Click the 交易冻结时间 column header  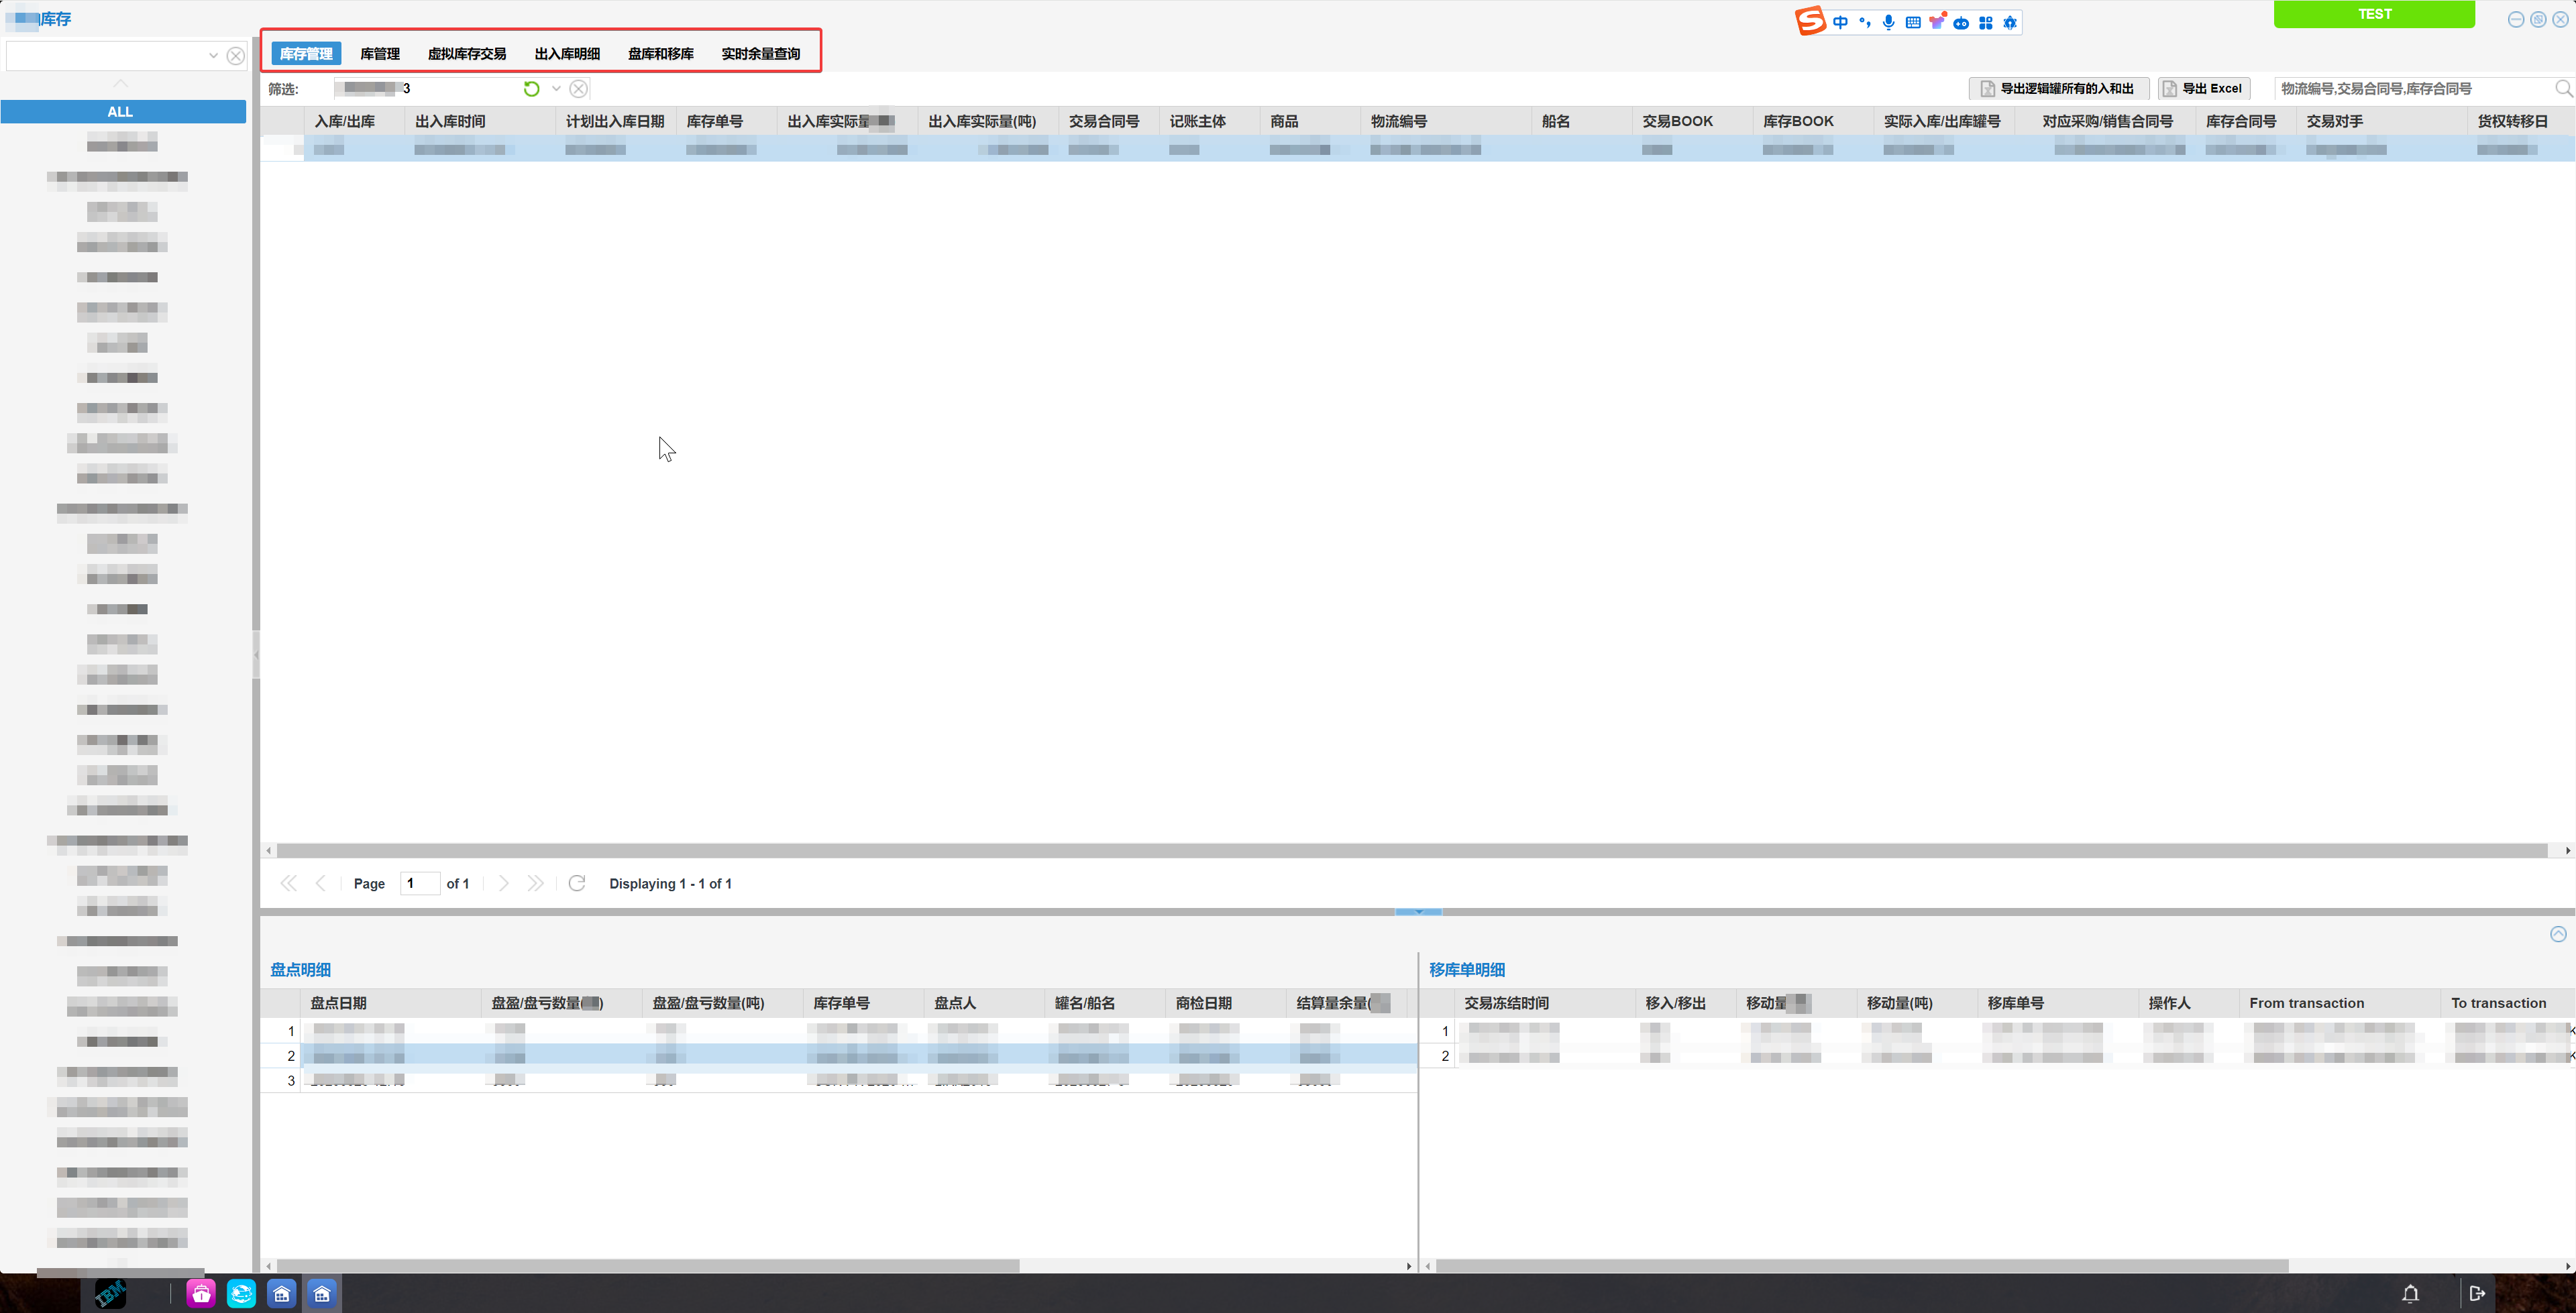1546,1003
